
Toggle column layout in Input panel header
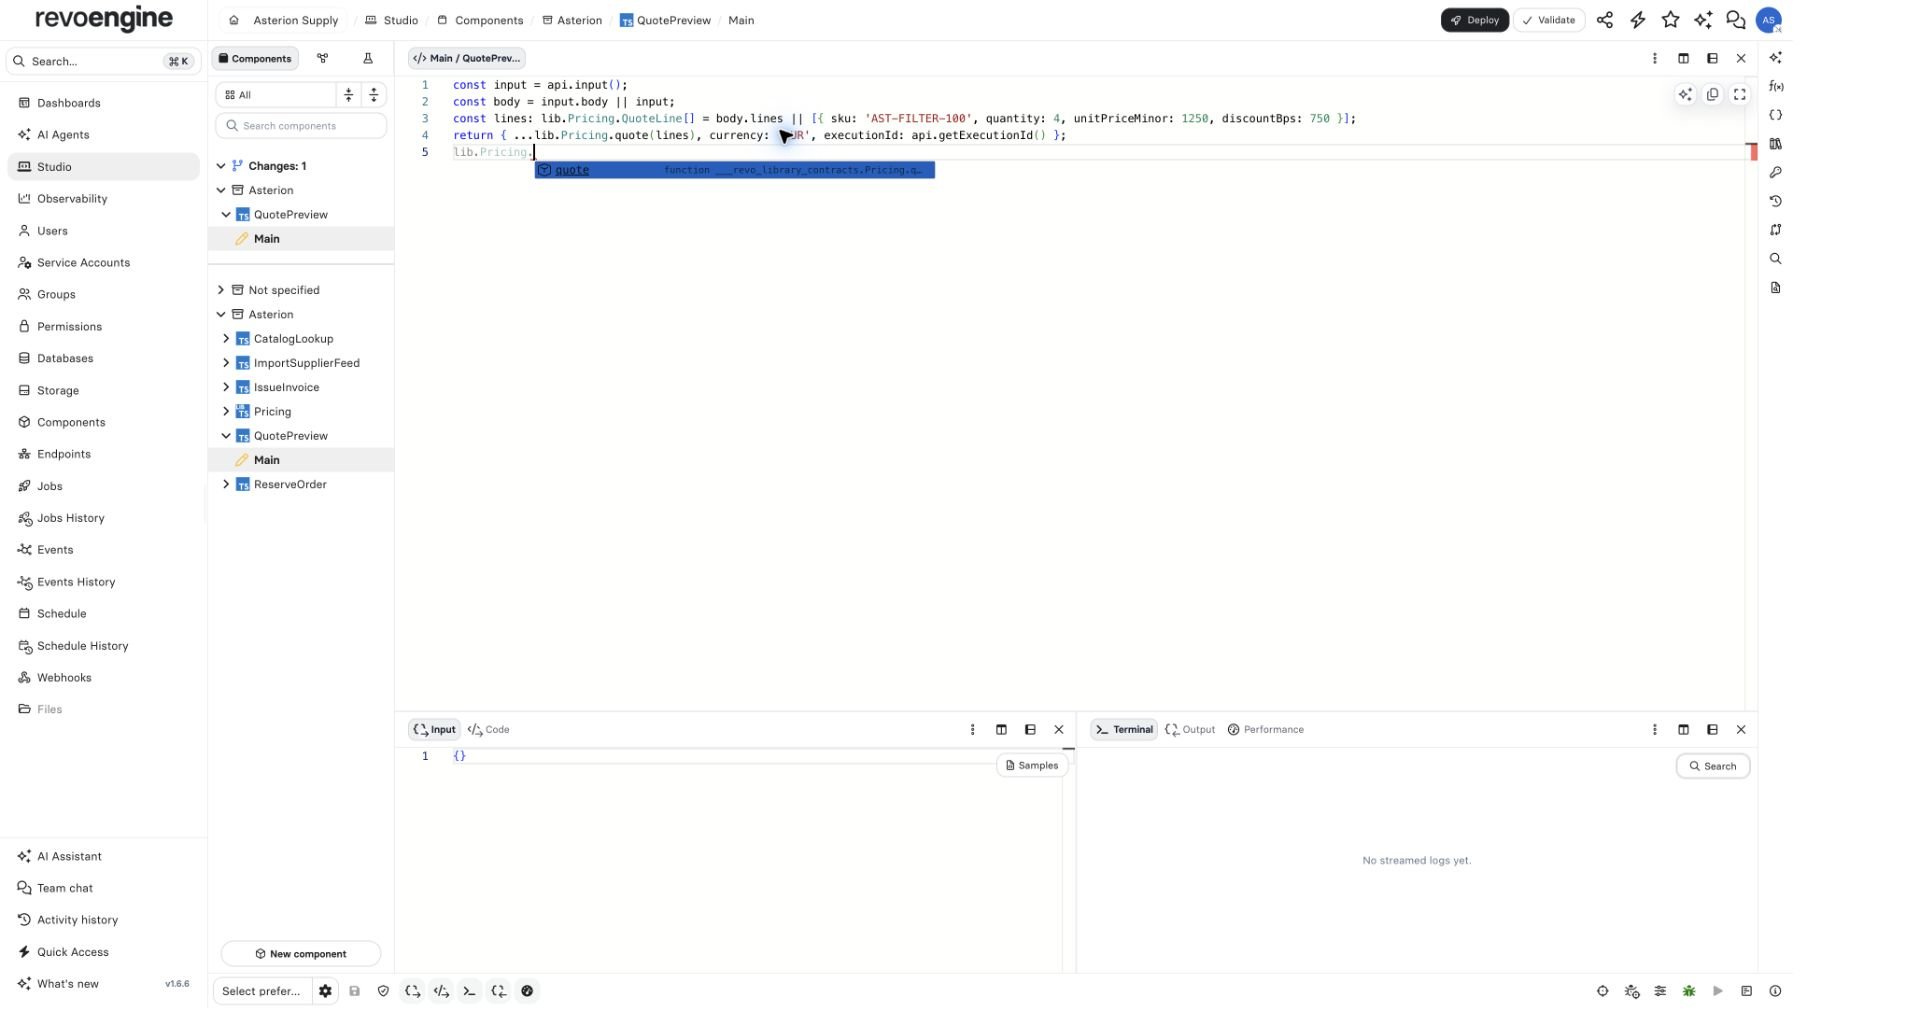click(x=1001, y=730)
